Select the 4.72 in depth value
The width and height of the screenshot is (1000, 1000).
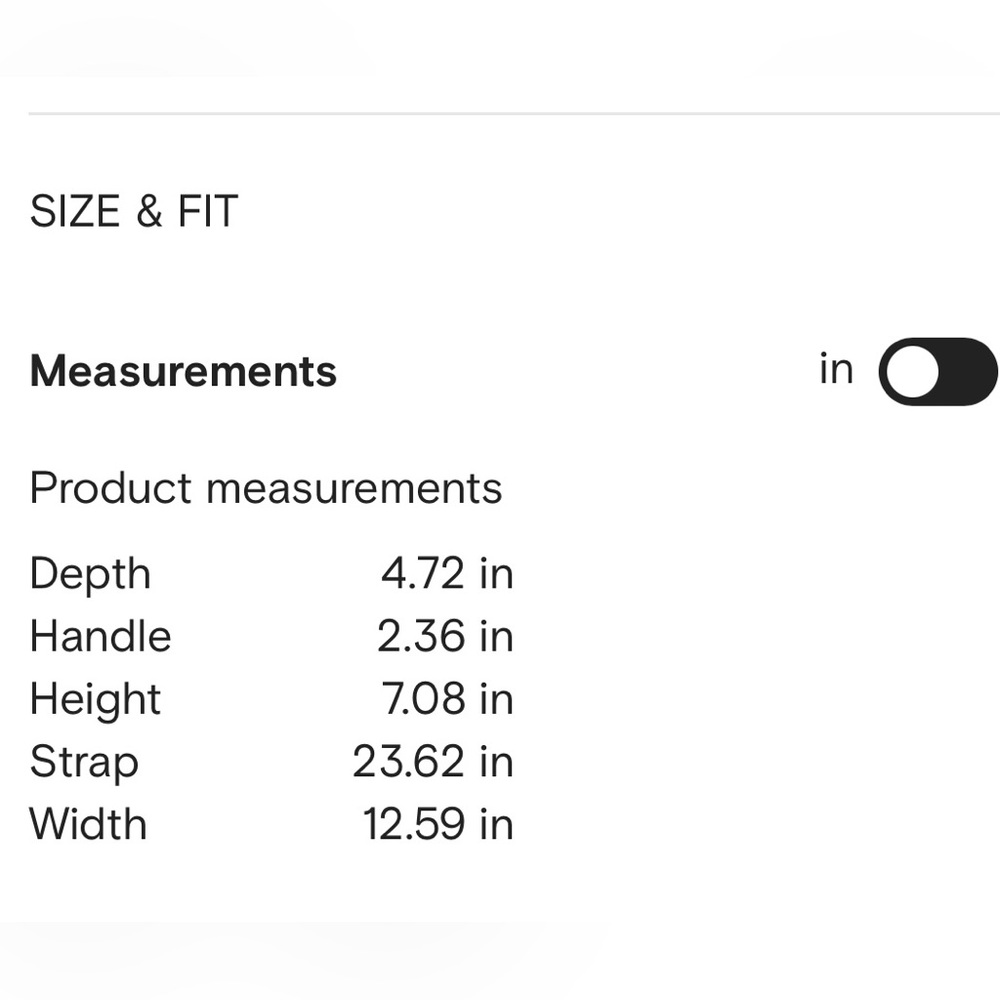pyautogui.click(x=447, y=573)
